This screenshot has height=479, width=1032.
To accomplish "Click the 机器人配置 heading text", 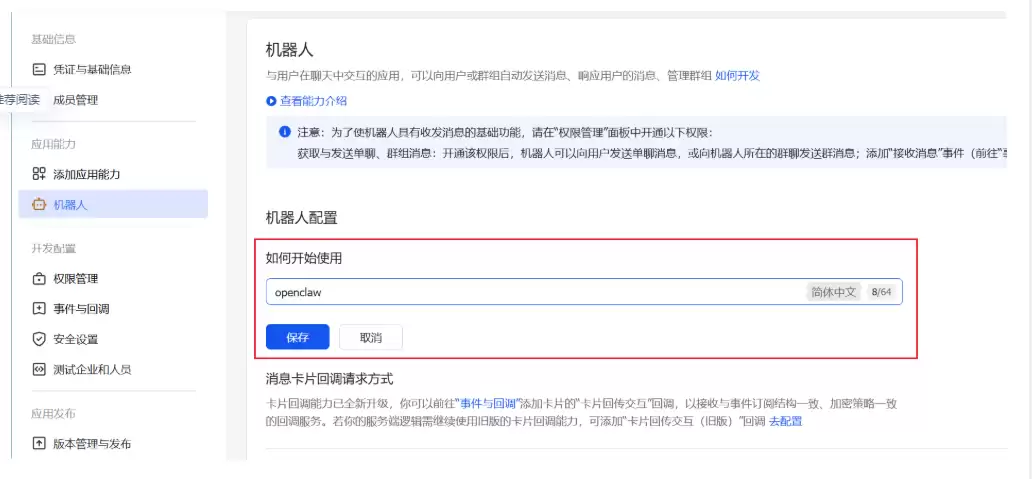I will pyautogui.click(x=301, y=218).
